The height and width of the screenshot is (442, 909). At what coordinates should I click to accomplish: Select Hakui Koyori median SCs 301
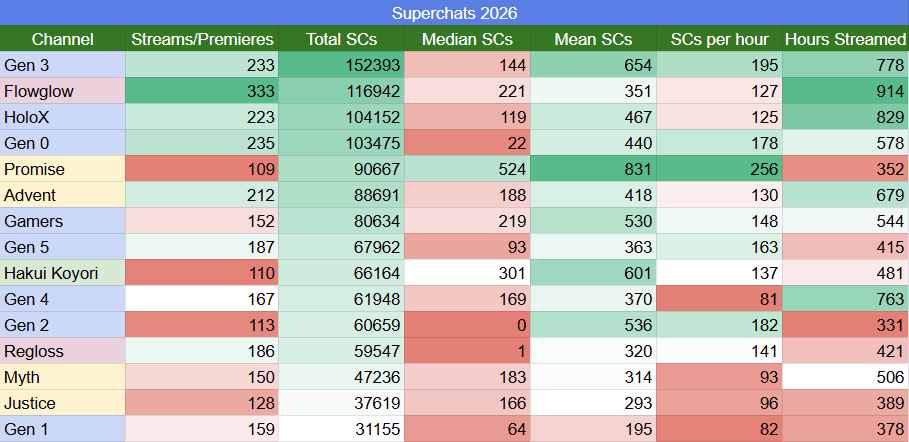[467, 273]
